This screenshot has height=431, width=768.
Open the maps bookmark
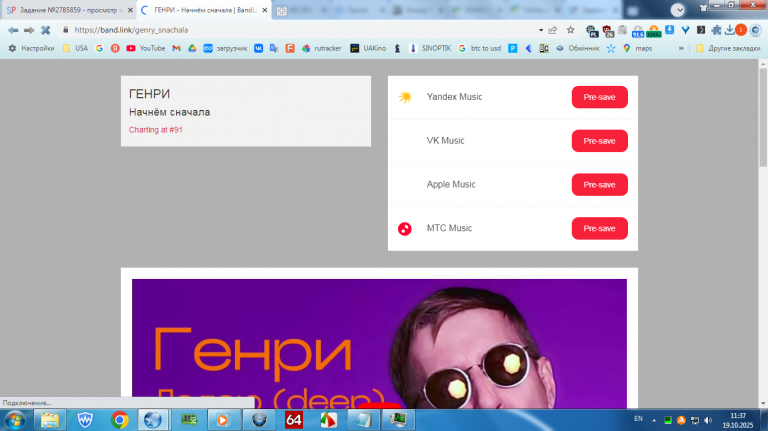[637, 48]
